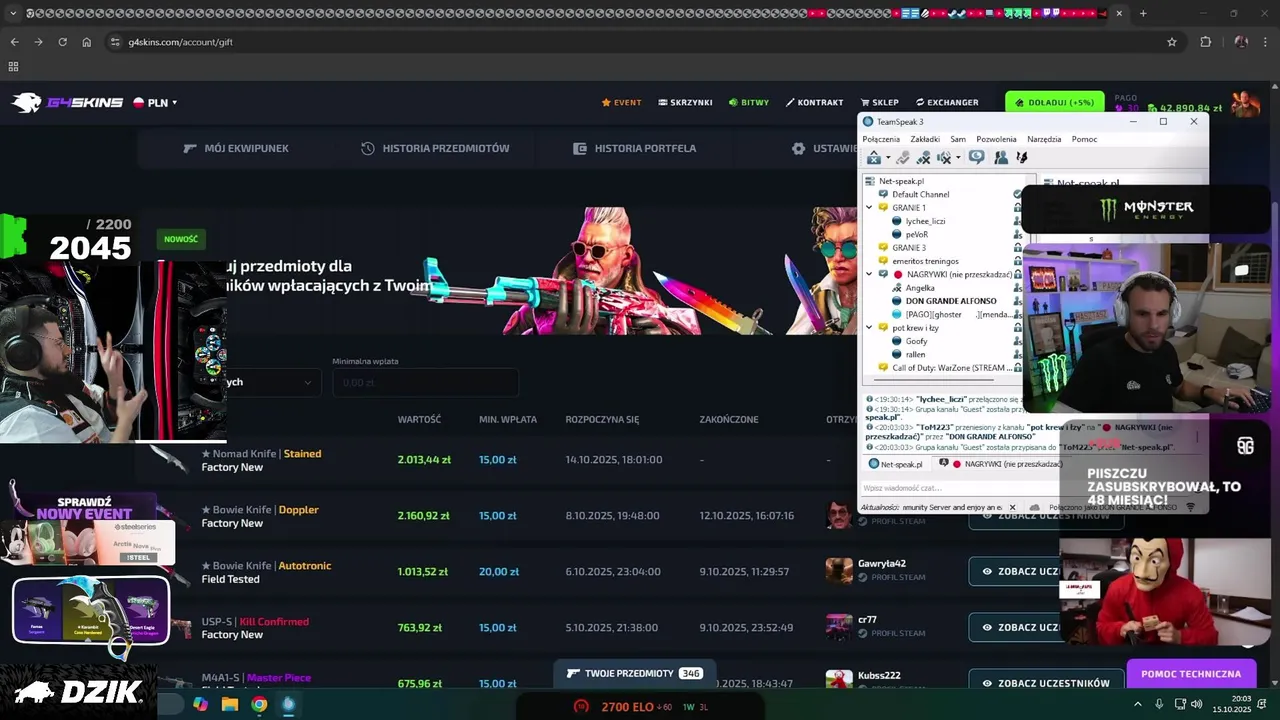Open cr77 winner avatar
1280x720 pixels.
(839, 626)
